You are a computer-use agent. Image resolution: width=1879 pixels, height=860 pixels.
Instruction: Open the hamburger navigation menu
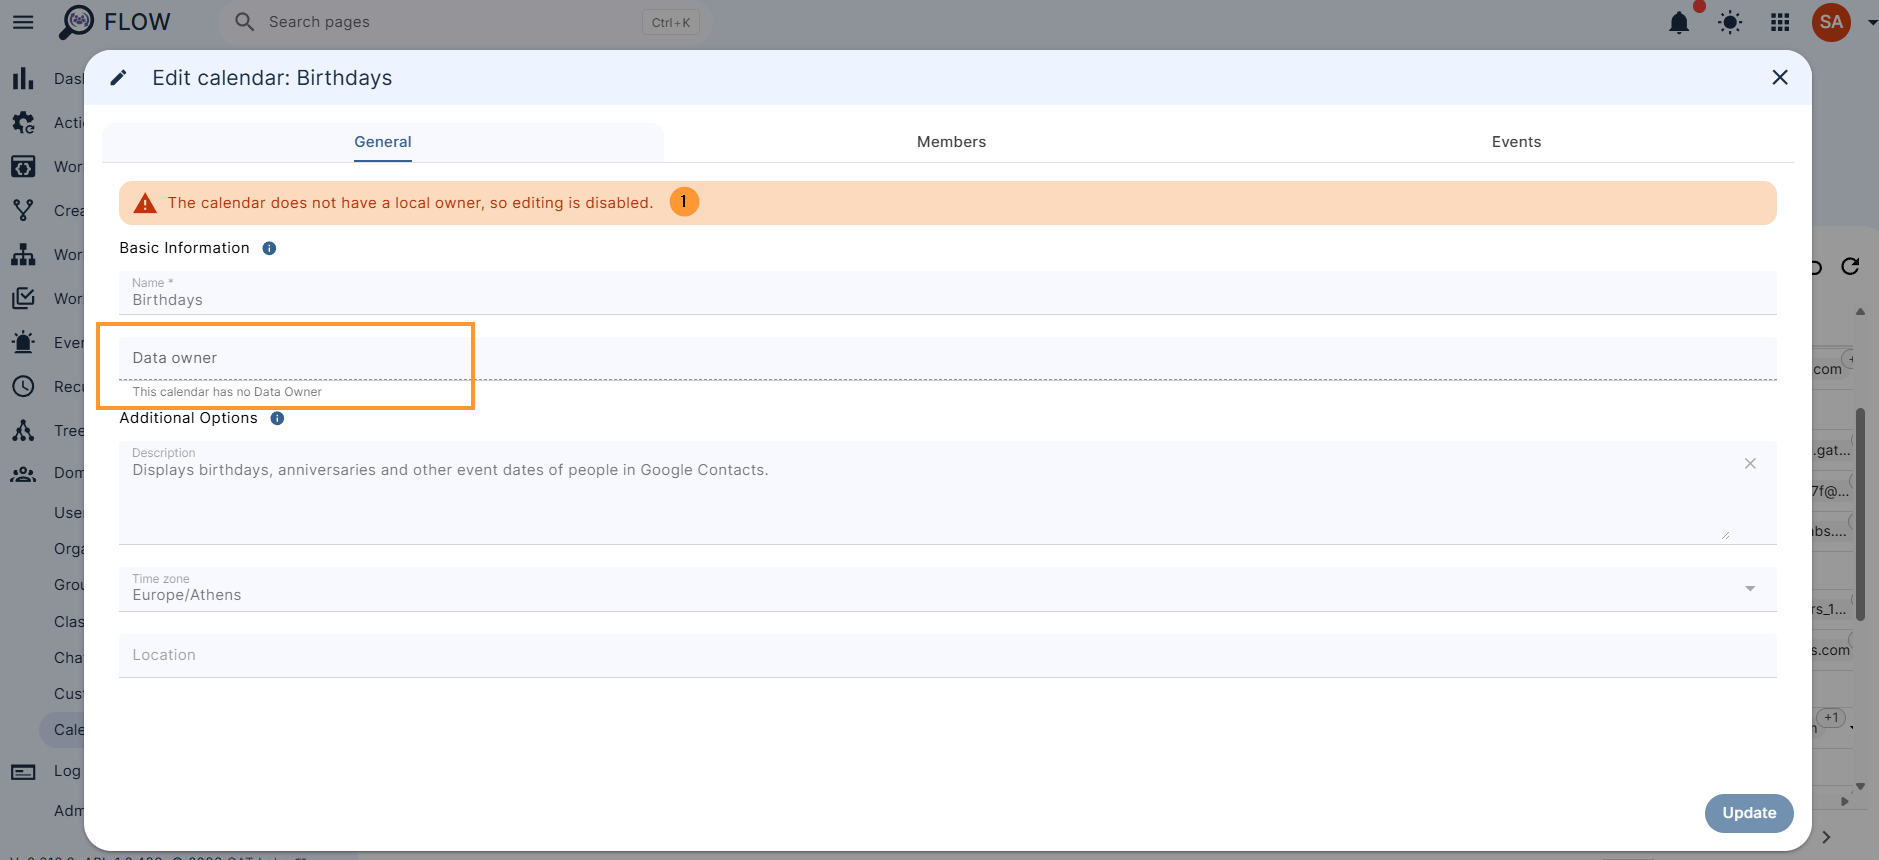coord(22,22)
